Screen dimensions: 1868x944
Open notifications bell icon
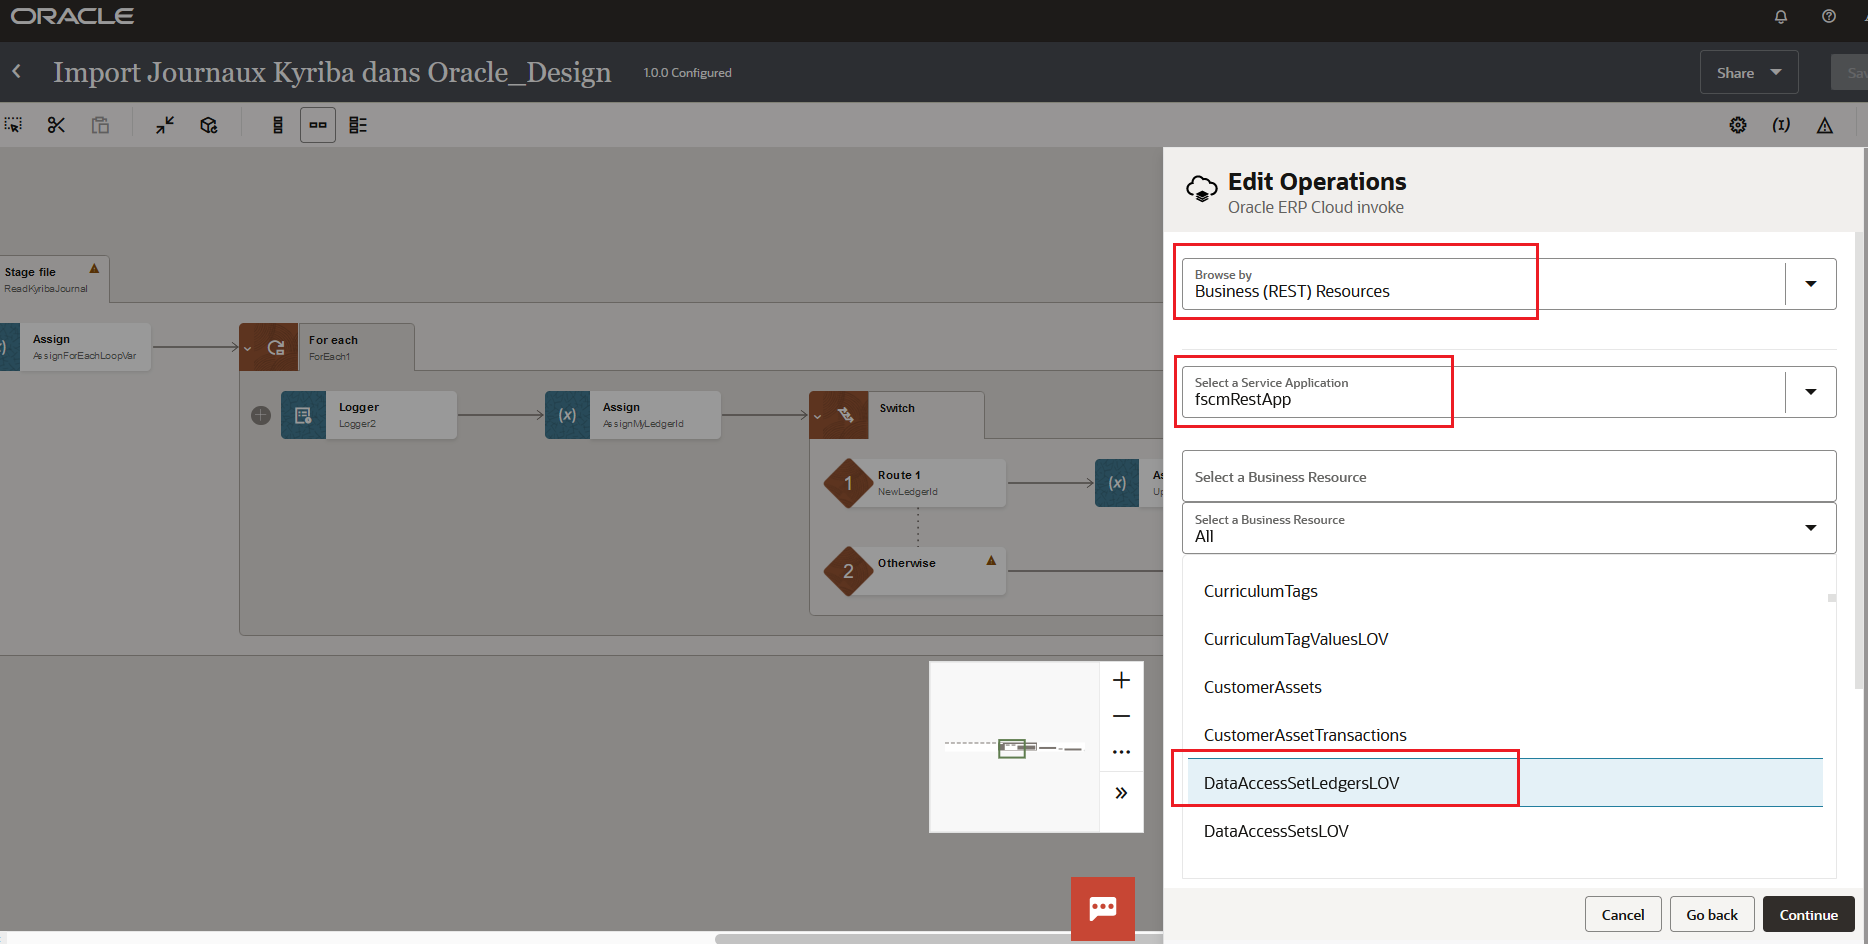(1781, 16)
